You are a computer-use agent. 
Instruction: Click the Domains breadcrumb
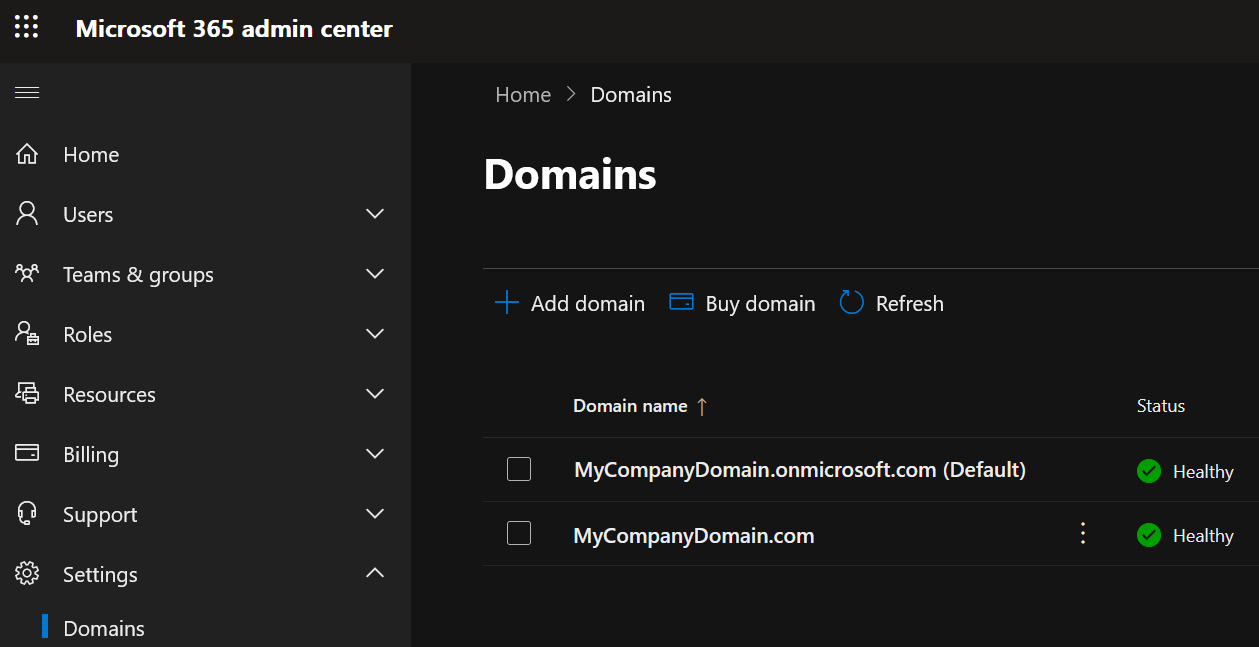pyautogui.click(x=631, y=95)
